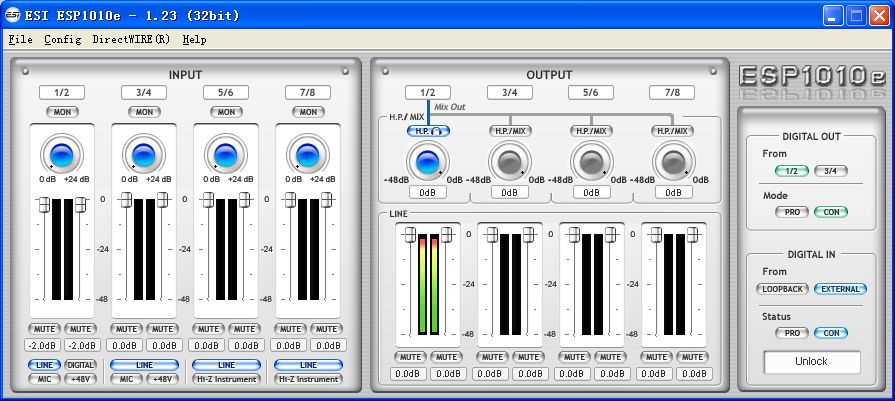
Task: Mute right channel of input 5/6
Action: point(244,329)
